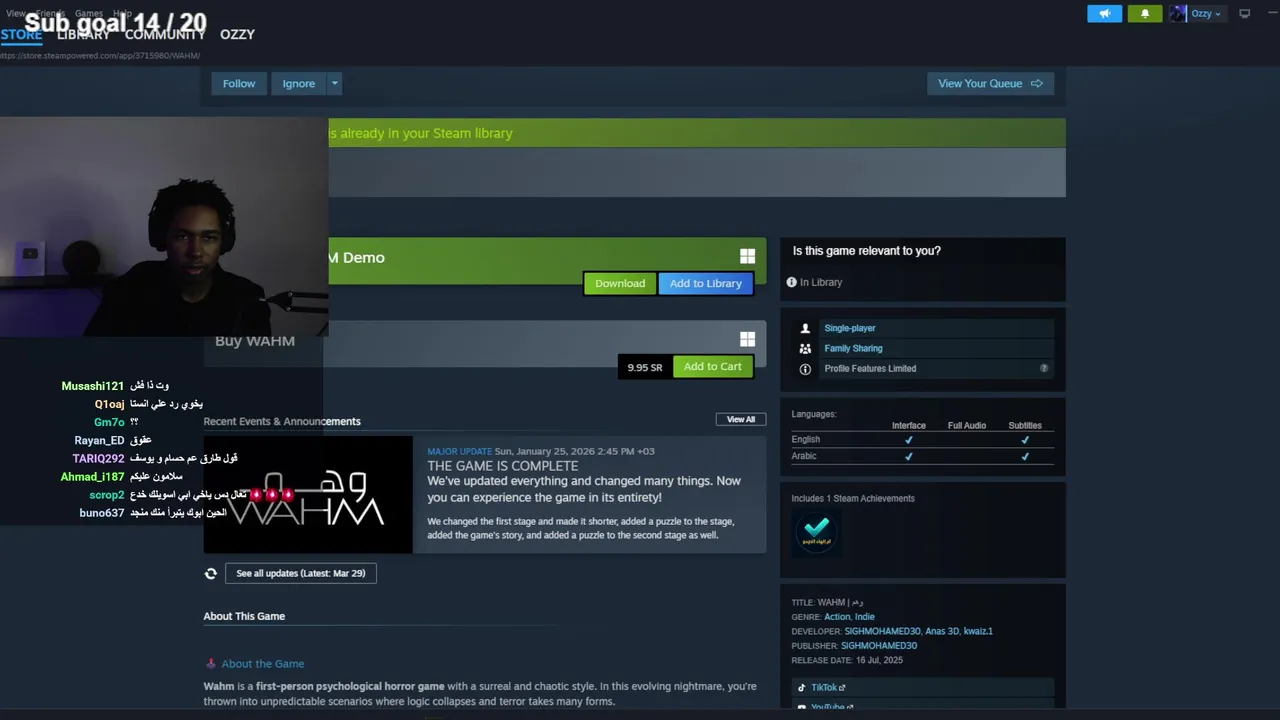Open THE GAME IS COMPLETE announcement title
Screen dimensions: 1280x720
point(503,466)
